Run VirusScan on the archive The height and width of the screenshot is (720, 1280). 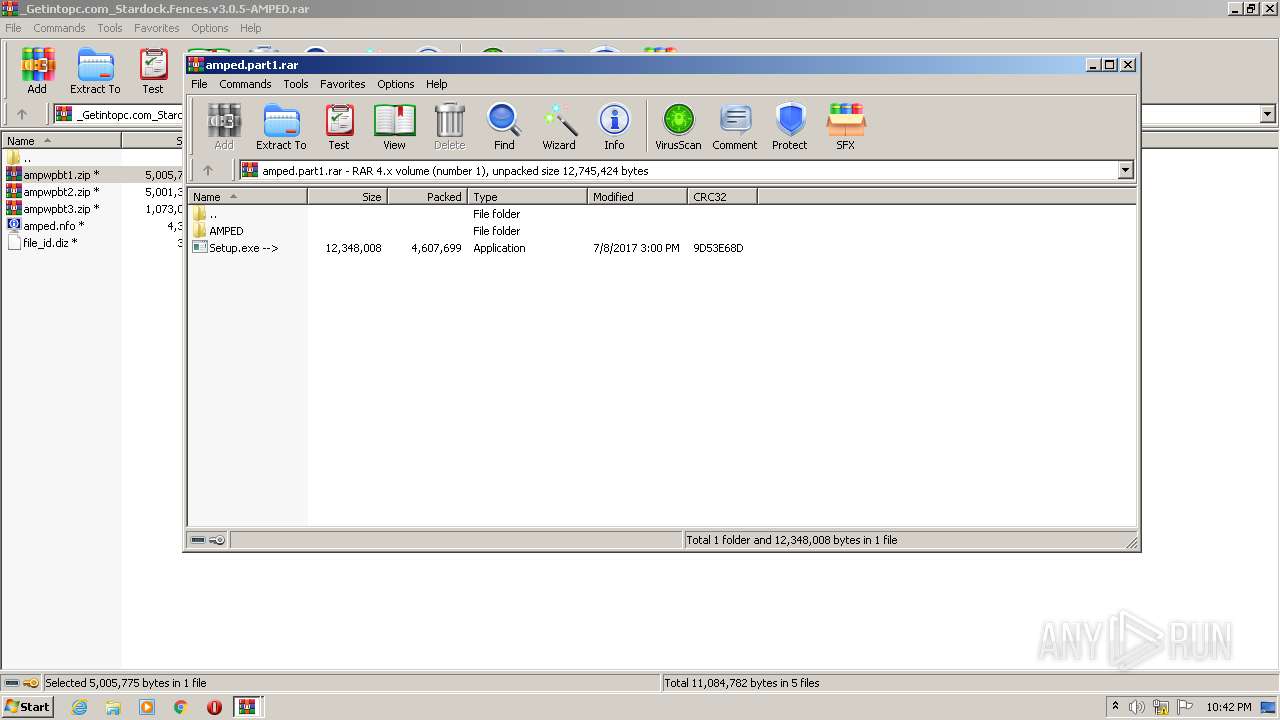[678, 126]
